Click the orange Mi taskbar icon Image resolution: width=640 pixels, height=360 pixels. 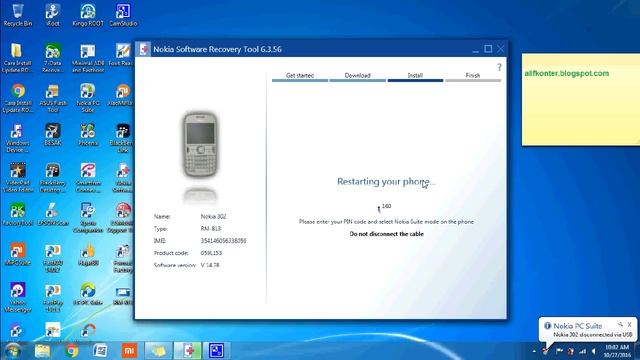pos(129,351)
